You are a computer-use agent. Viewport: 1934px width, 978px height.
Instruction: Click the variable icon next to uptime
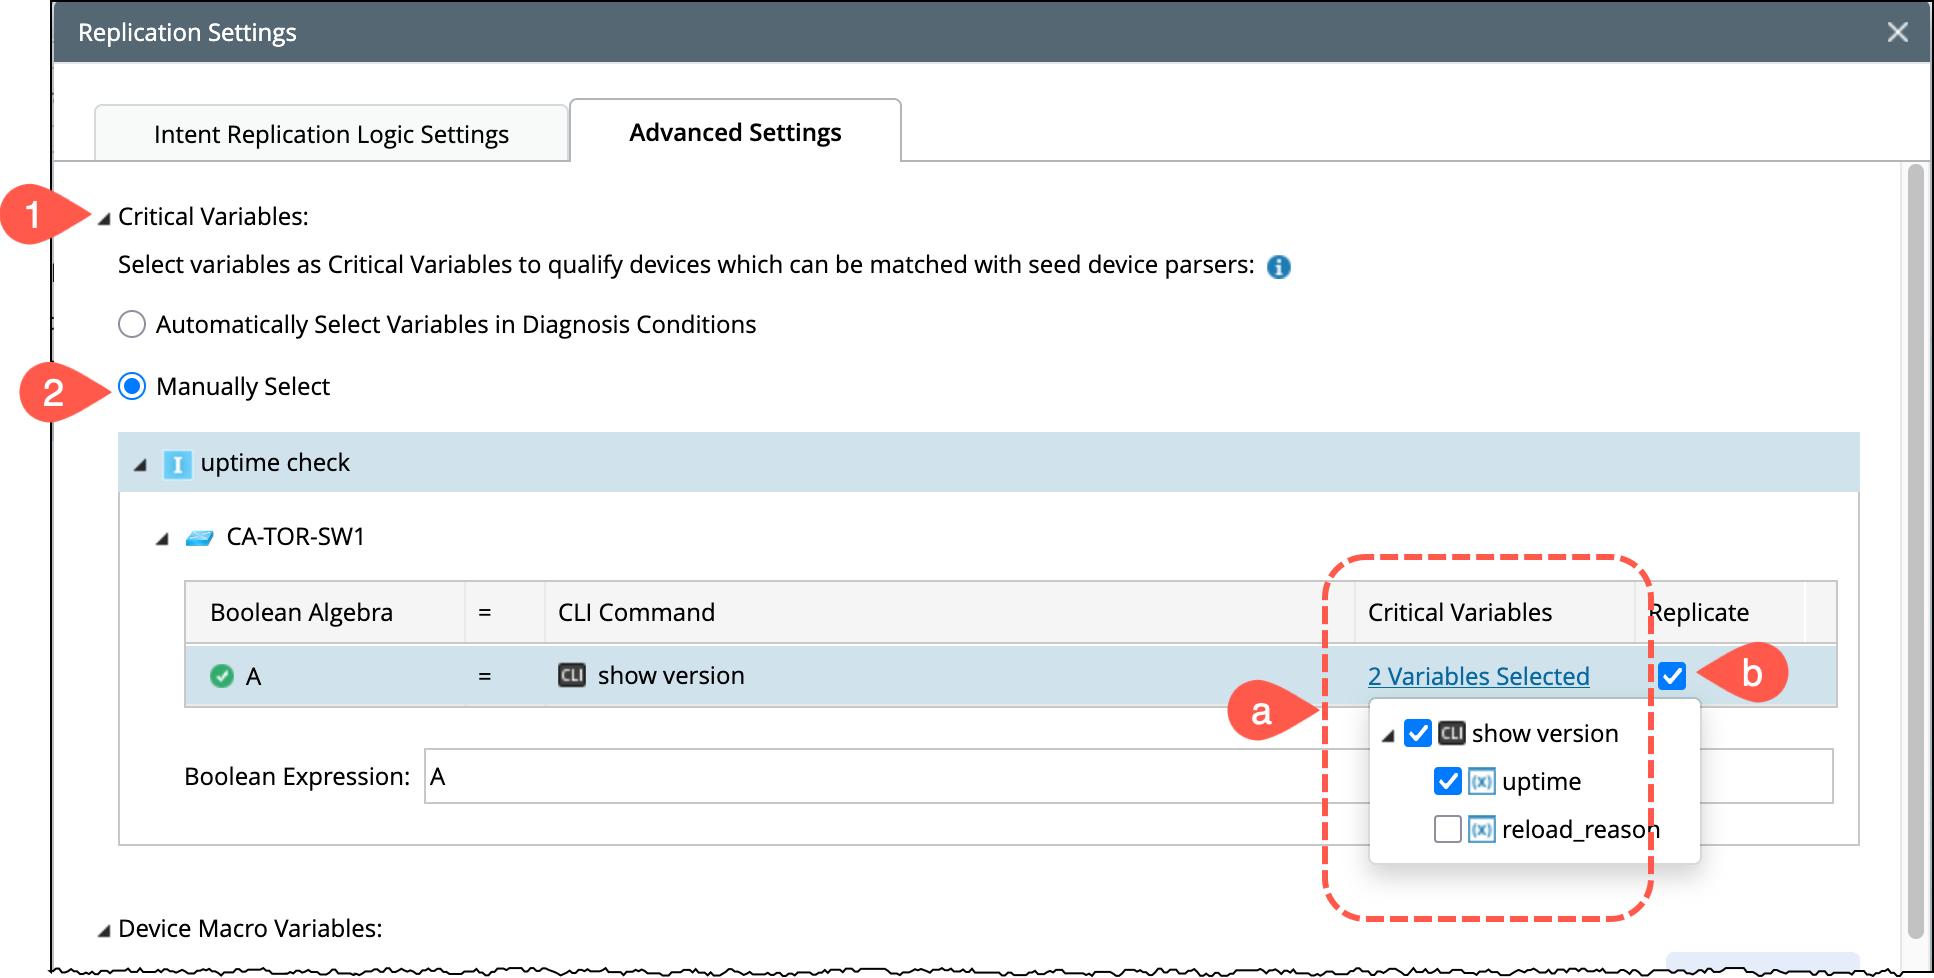[1481, 782]
